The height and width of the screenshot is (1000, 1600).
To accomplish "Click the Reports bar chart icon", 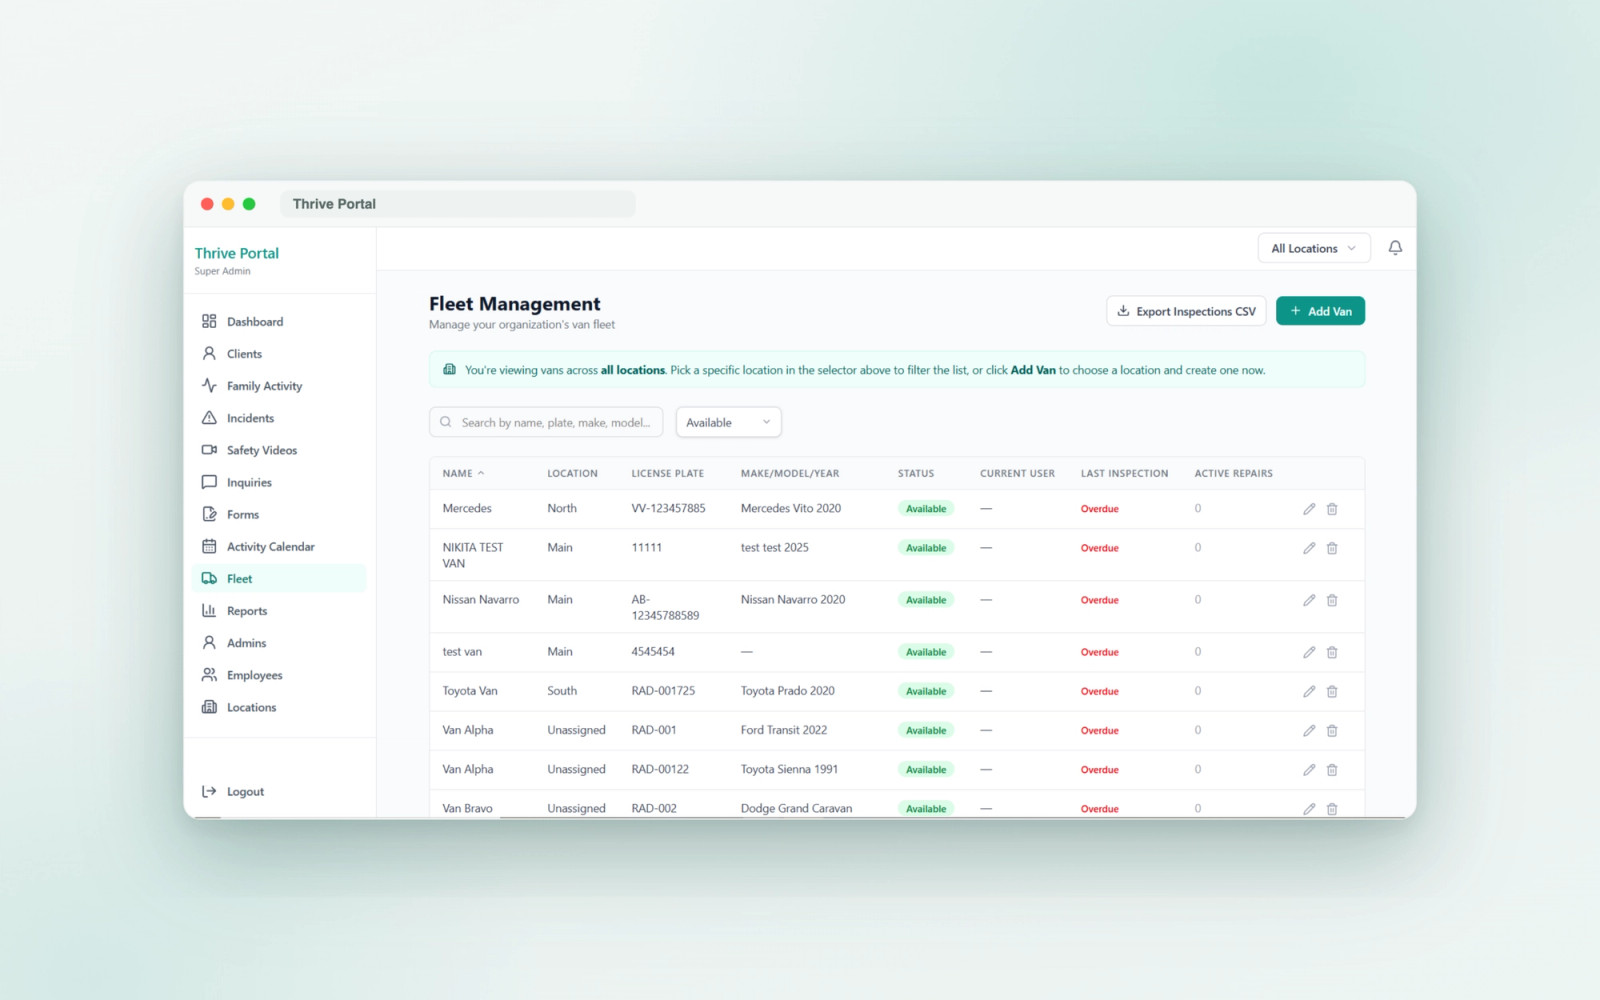I will [x=209, y=610].
